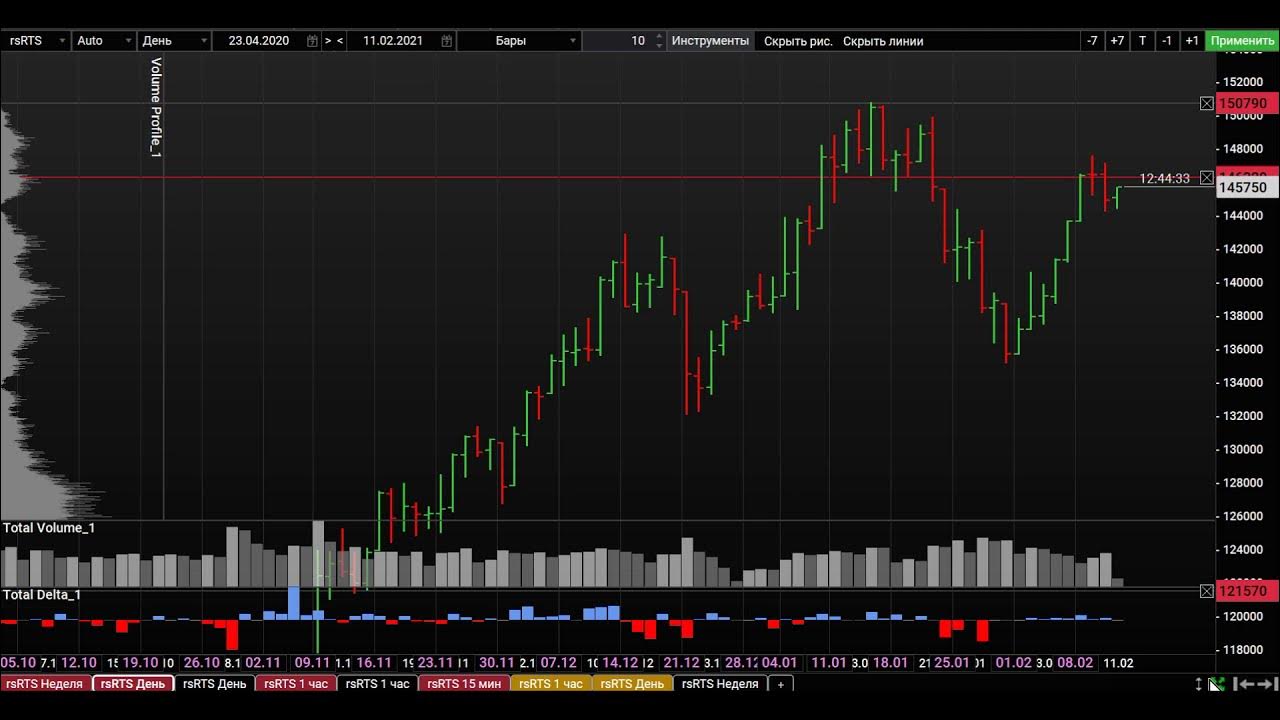Click the vertical autoscale arrows icon
The image size is (1280, 720).
pyautogui.click(x=1199, y=684)
